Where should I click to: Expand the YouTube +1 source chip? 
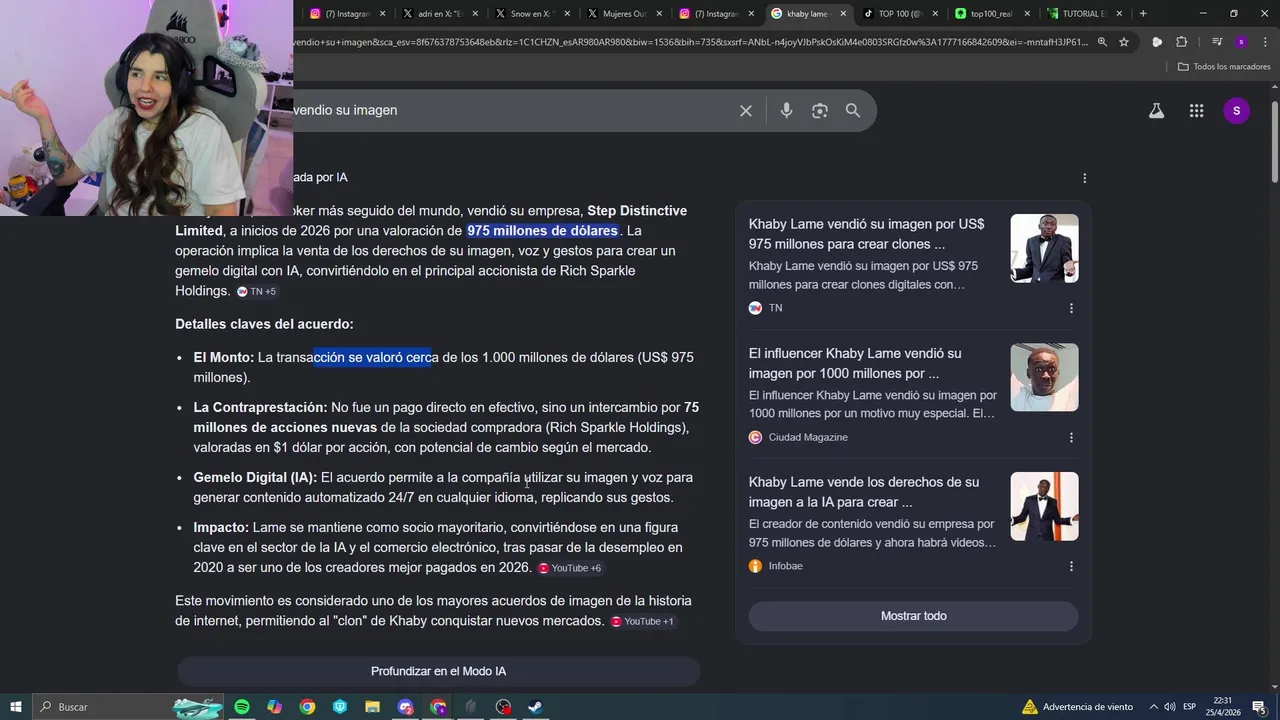(x=643, y=621)
